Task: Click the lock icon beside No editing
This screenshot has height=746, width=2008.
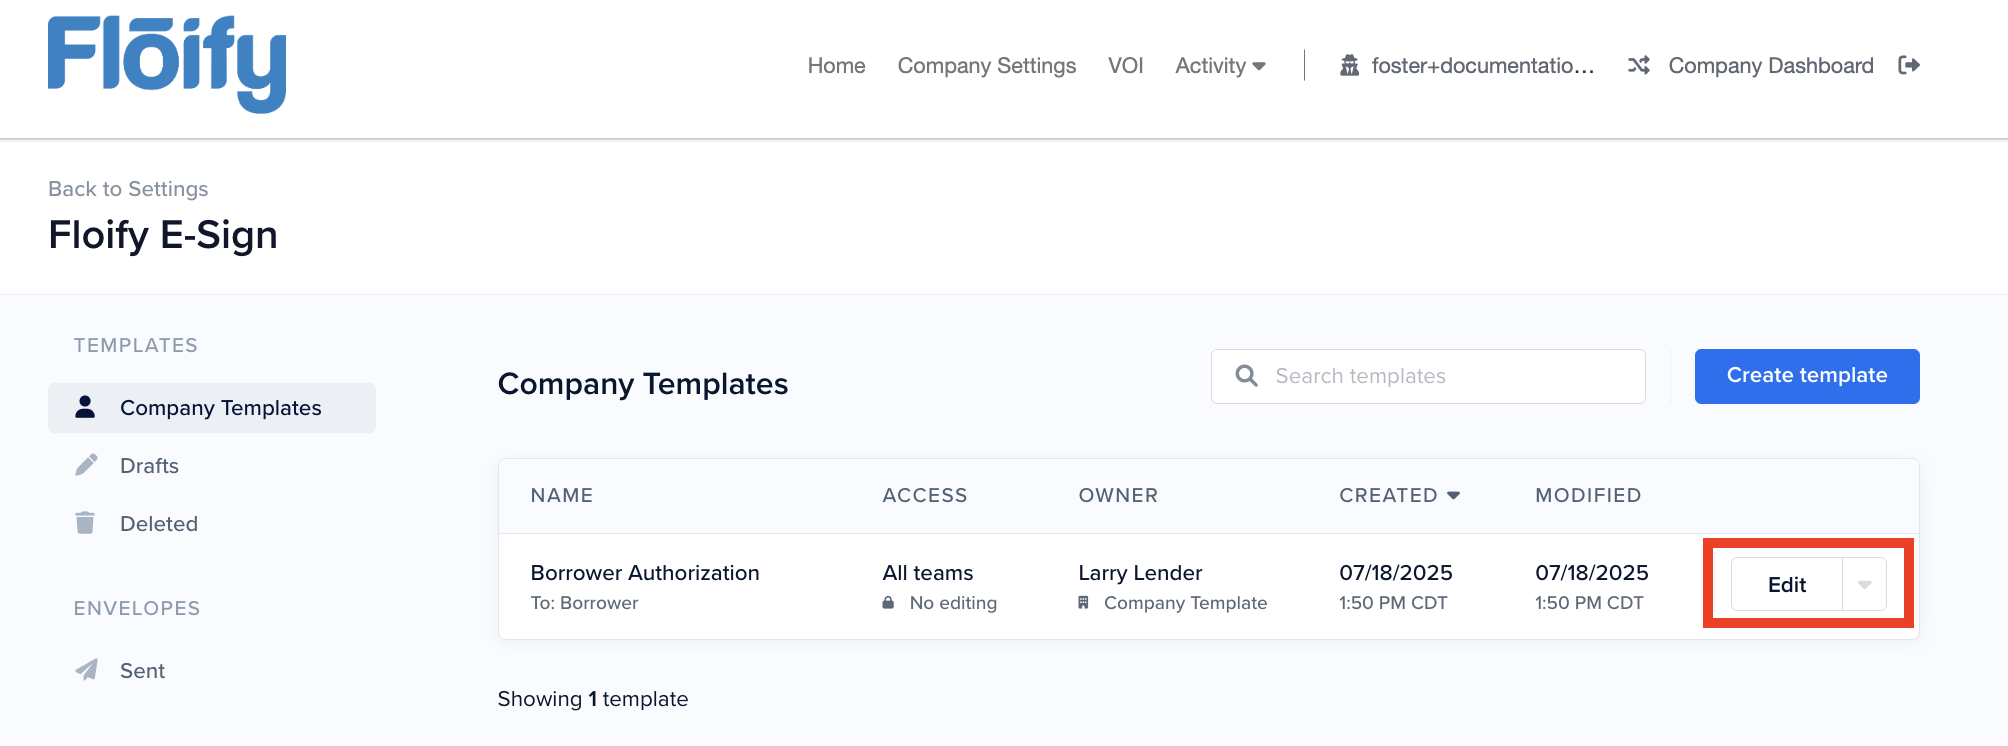Action: click(x=888, y=603)
